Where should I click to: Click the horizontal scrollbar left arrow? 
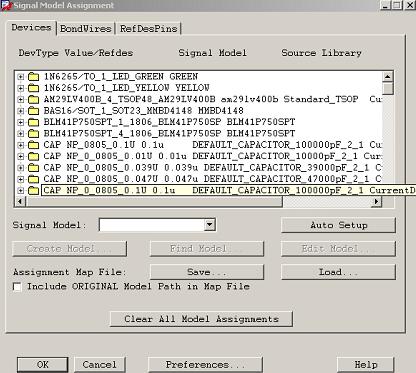21,201
